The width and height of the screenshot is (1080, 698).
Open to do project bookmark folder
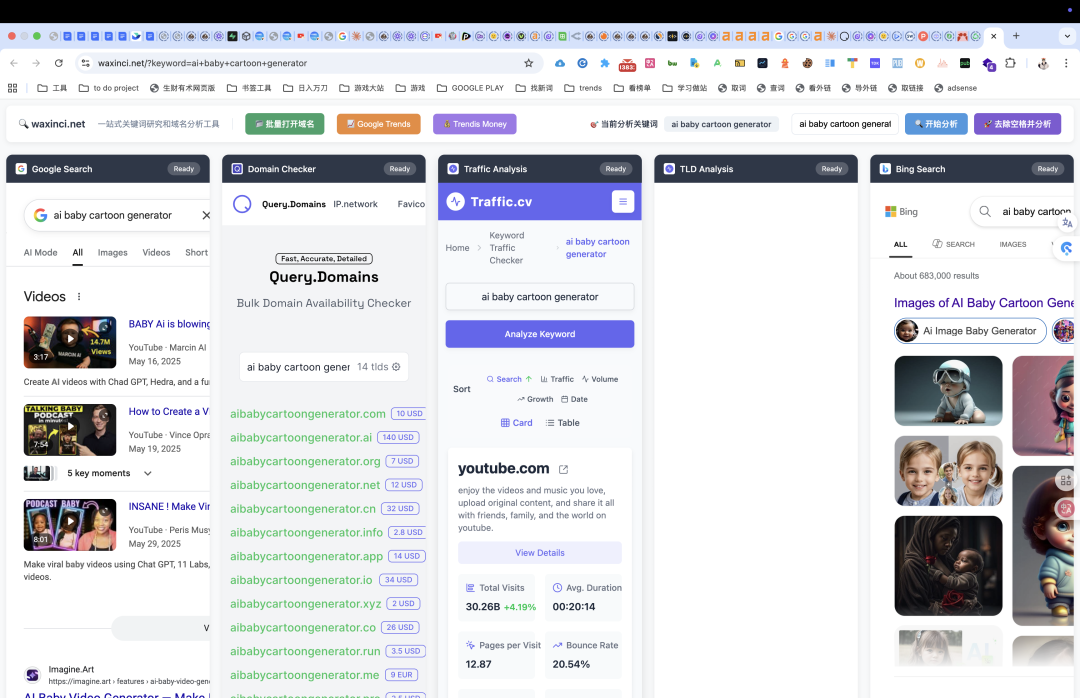pos(109,88)
